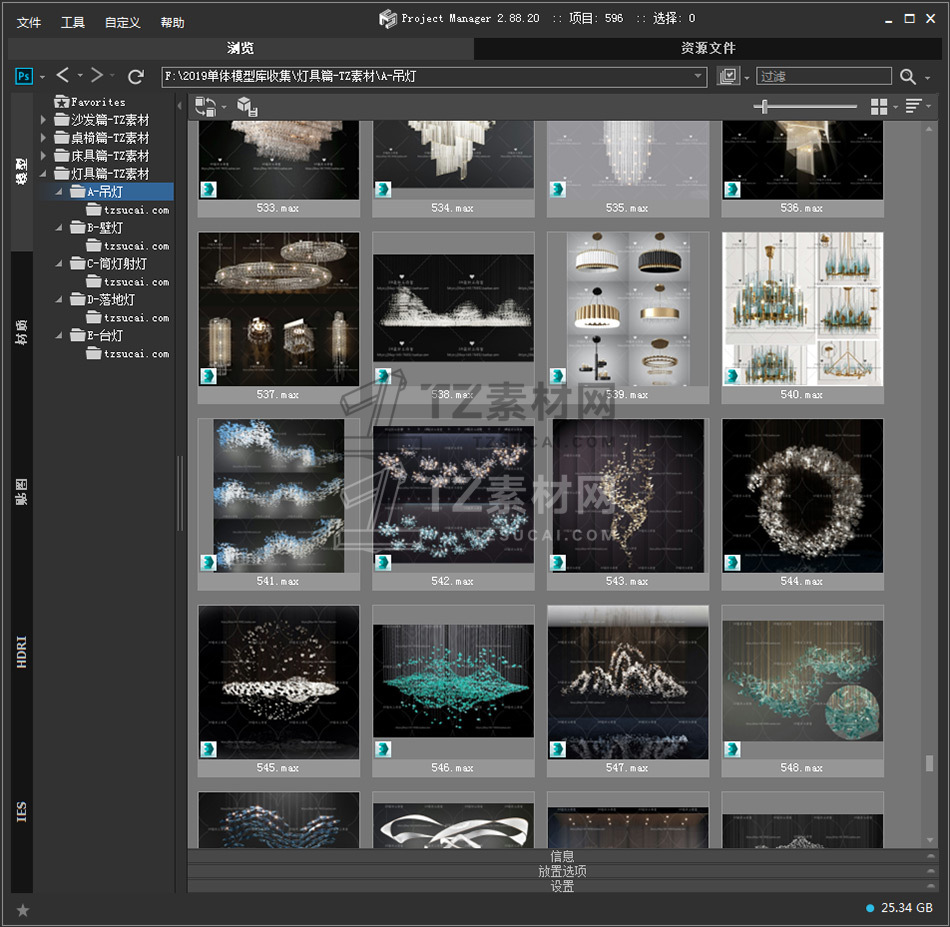Expand the 信息 panel
The image size is (950, 927).
[562, 856]
